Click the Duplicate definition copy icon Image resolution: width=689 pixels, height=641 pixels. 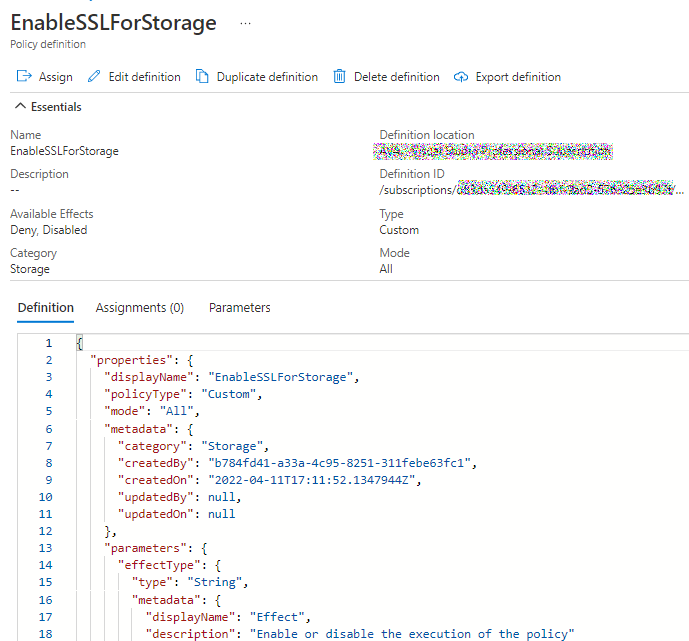click(x=203, y=77)
